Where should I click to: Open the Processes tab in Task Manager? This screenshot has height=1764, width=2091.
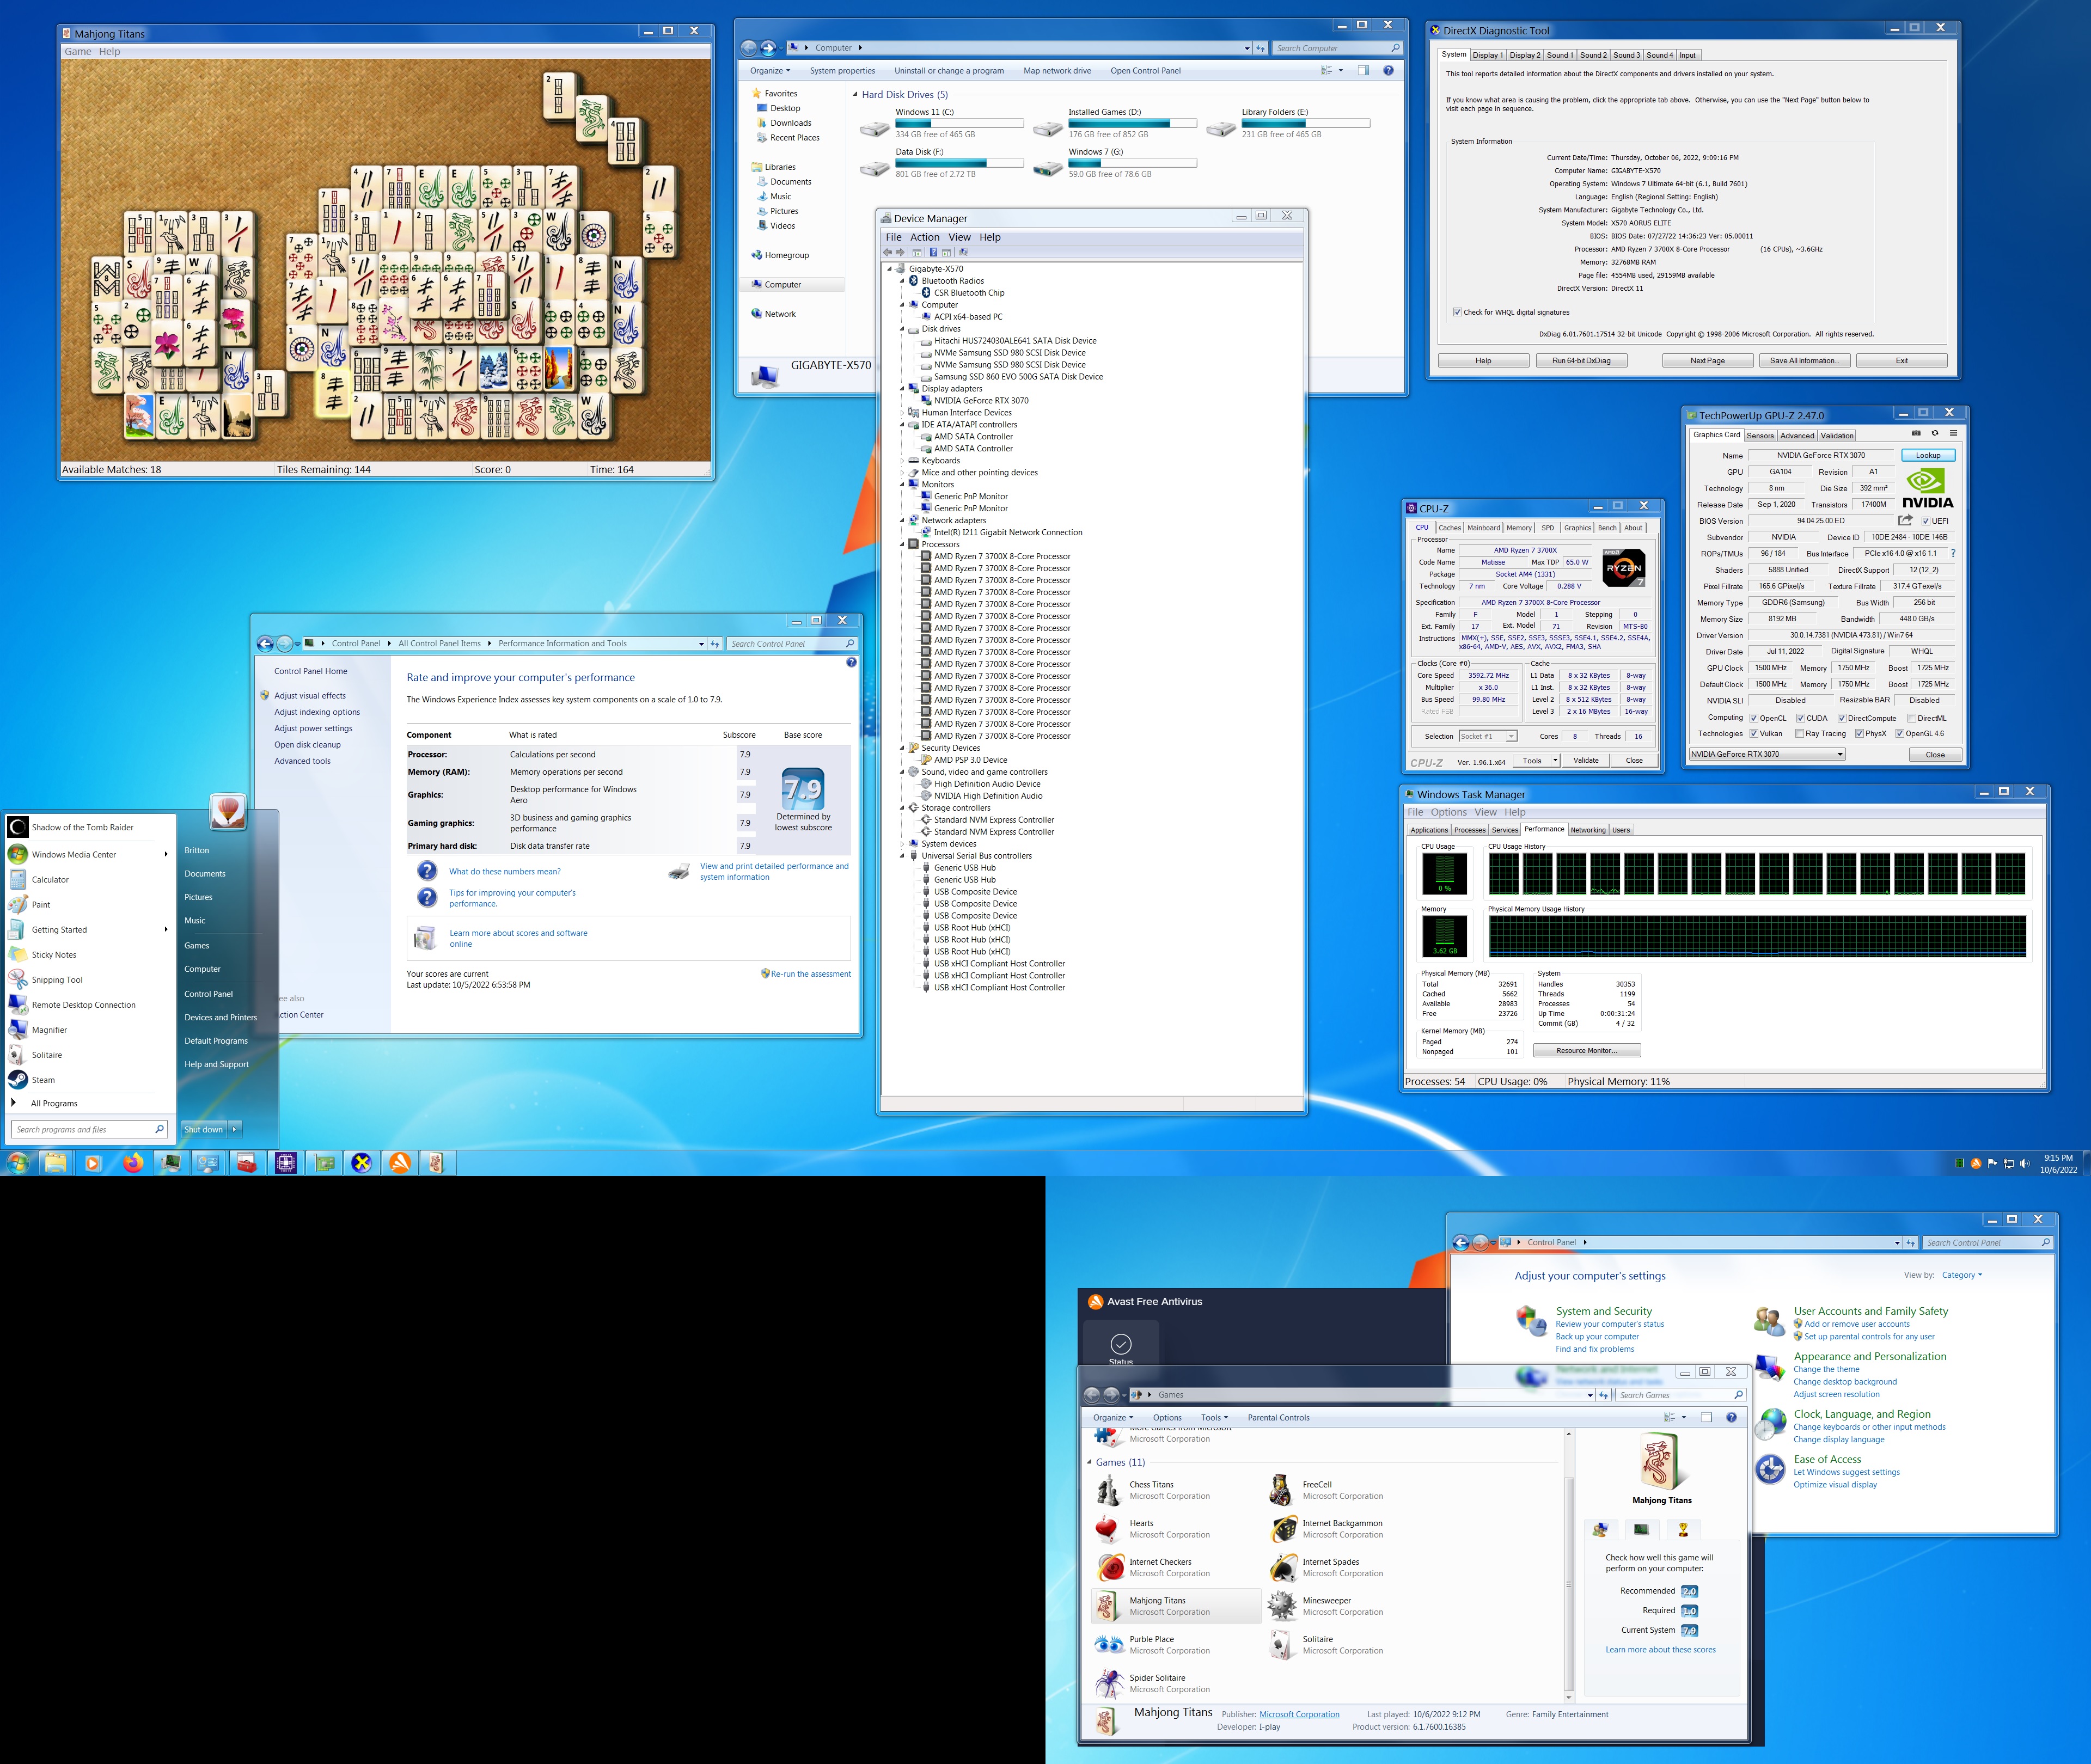tap(1469, 830)
